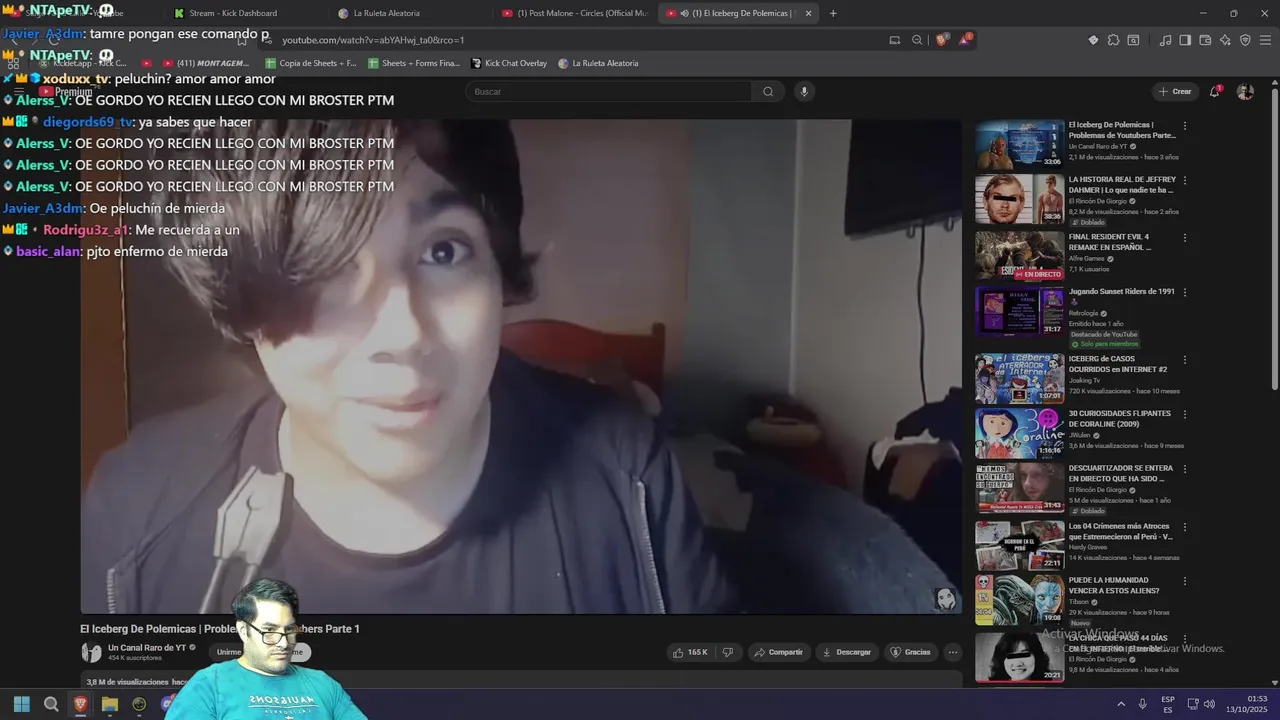Click the Brave Shields lion icon
The image size is (1280, 720).
(x=942, y=40)
